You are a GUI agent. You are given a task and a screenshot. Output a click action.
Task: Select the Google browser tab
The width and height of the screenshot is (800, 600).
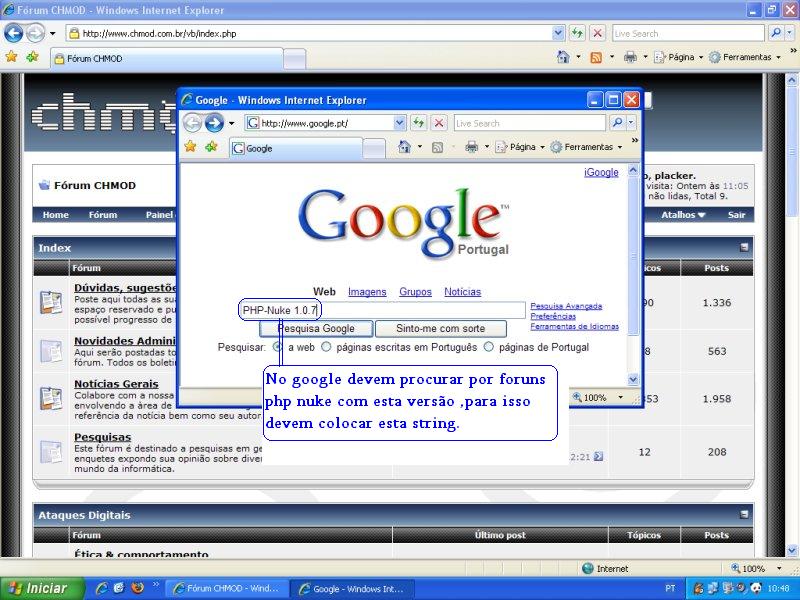pos(296,148)
